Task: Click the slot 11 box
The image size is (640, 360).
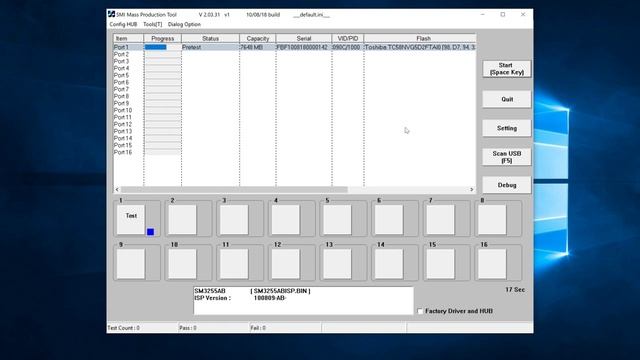Action: coord(234,264)
